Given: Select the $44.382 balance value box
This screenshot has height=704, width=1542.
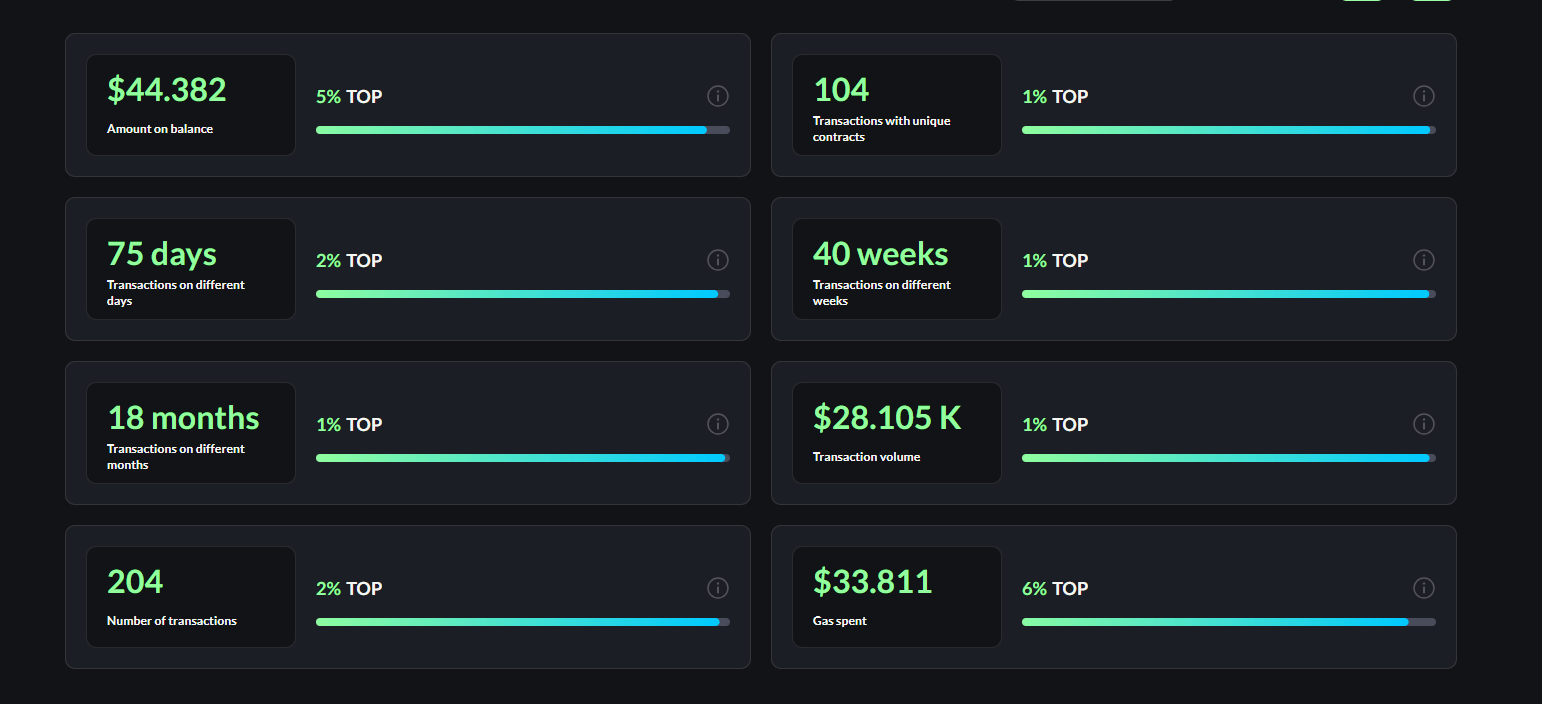Looking at the screenshot, I should click(x=191, y=105).
